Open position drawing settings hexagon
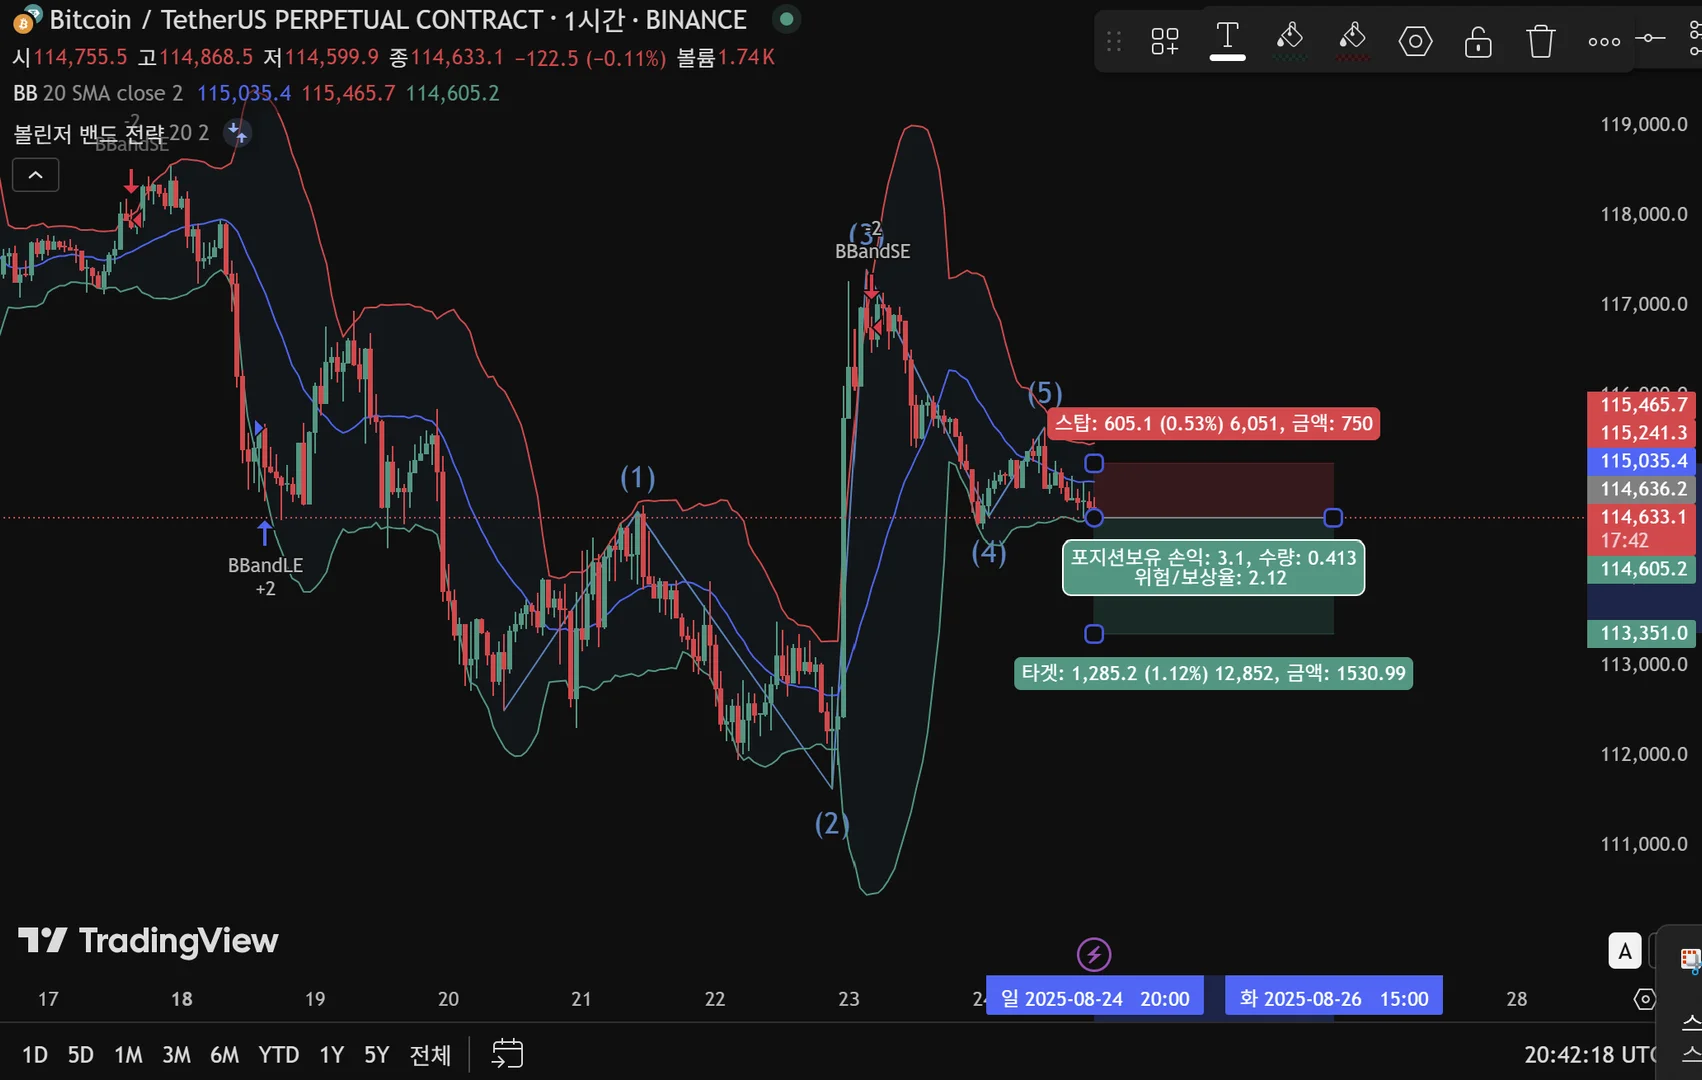Viewport: 1702px width, 1080px height. coord(1415,41)
